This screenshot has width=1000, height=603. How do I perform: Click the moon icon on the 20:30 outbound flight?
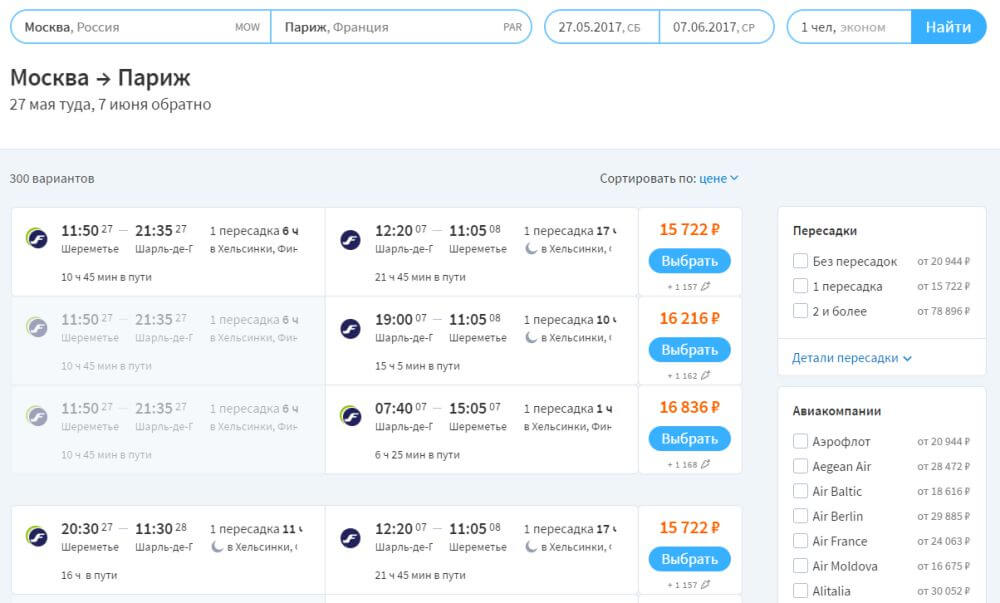[x=217, y=546]
